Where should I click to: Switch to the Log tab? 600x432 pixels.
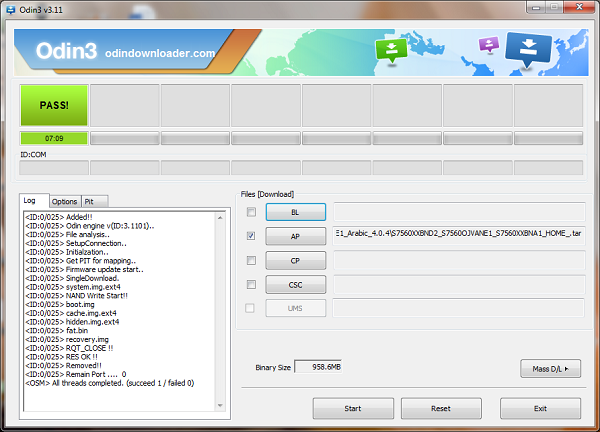click(34, 201)
